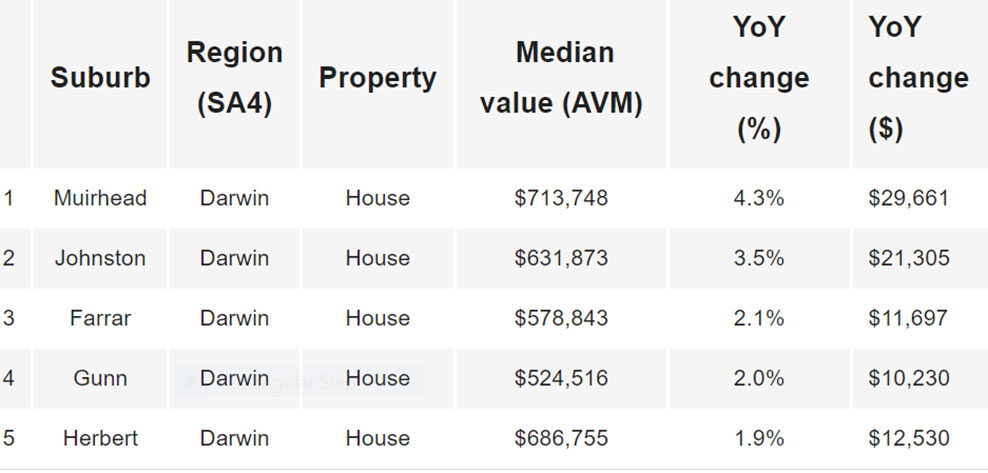
Task: Click Farrar's 2.1% YoY change cell
Action: [758, 318]
